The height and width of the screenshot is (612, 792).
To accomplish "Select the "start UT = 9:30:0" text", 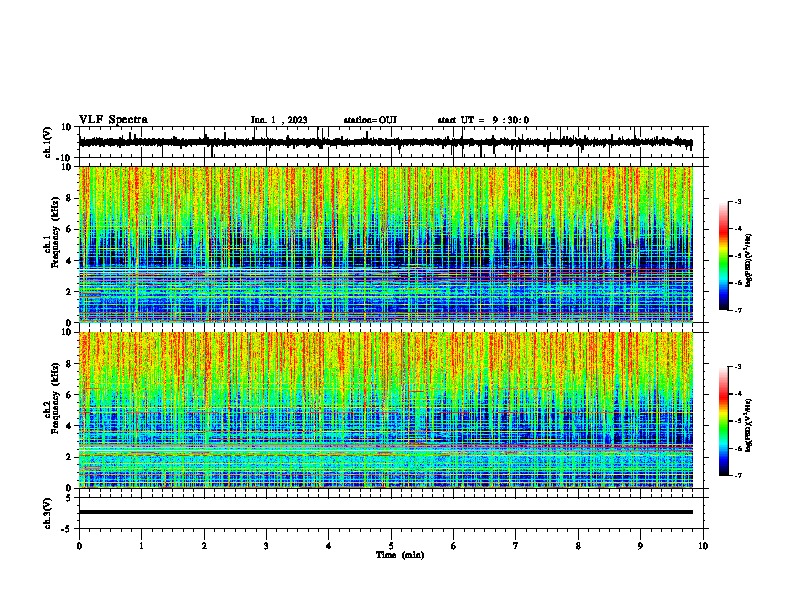I will pos(483,120).
